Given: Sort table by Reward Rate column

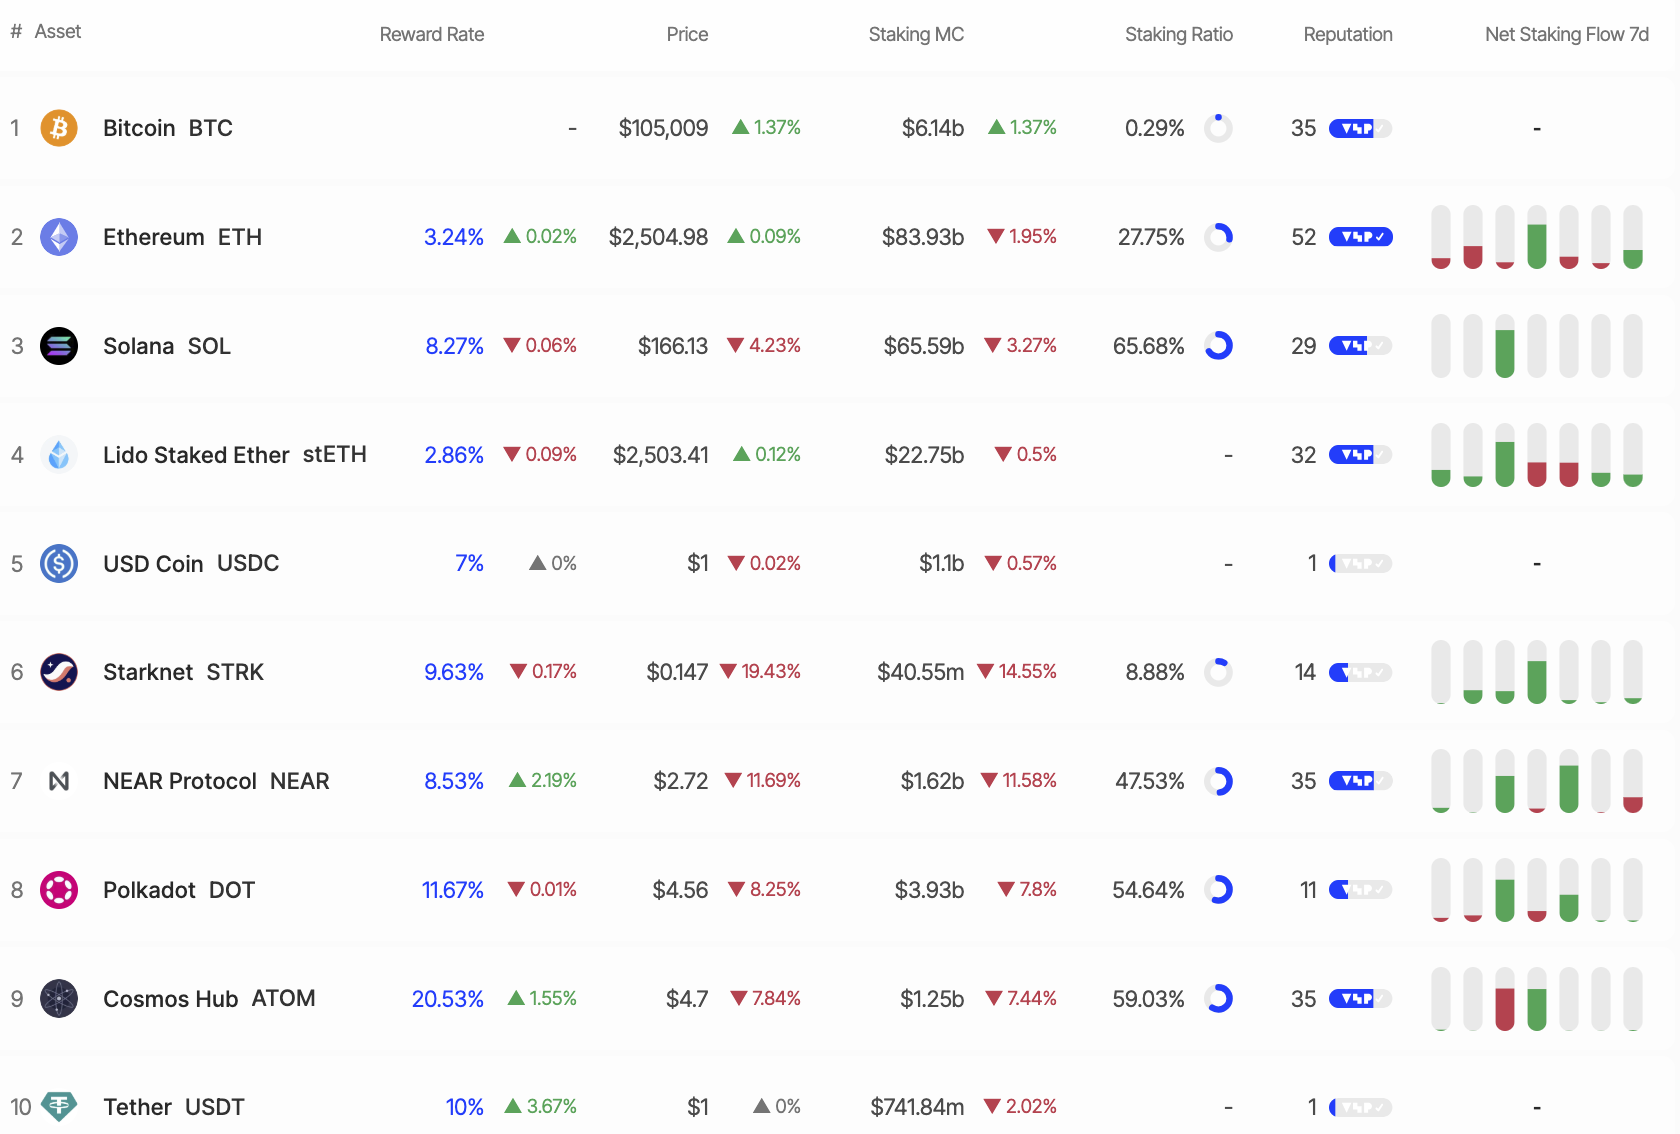Looking at the screenshot, I should point(431,35).
